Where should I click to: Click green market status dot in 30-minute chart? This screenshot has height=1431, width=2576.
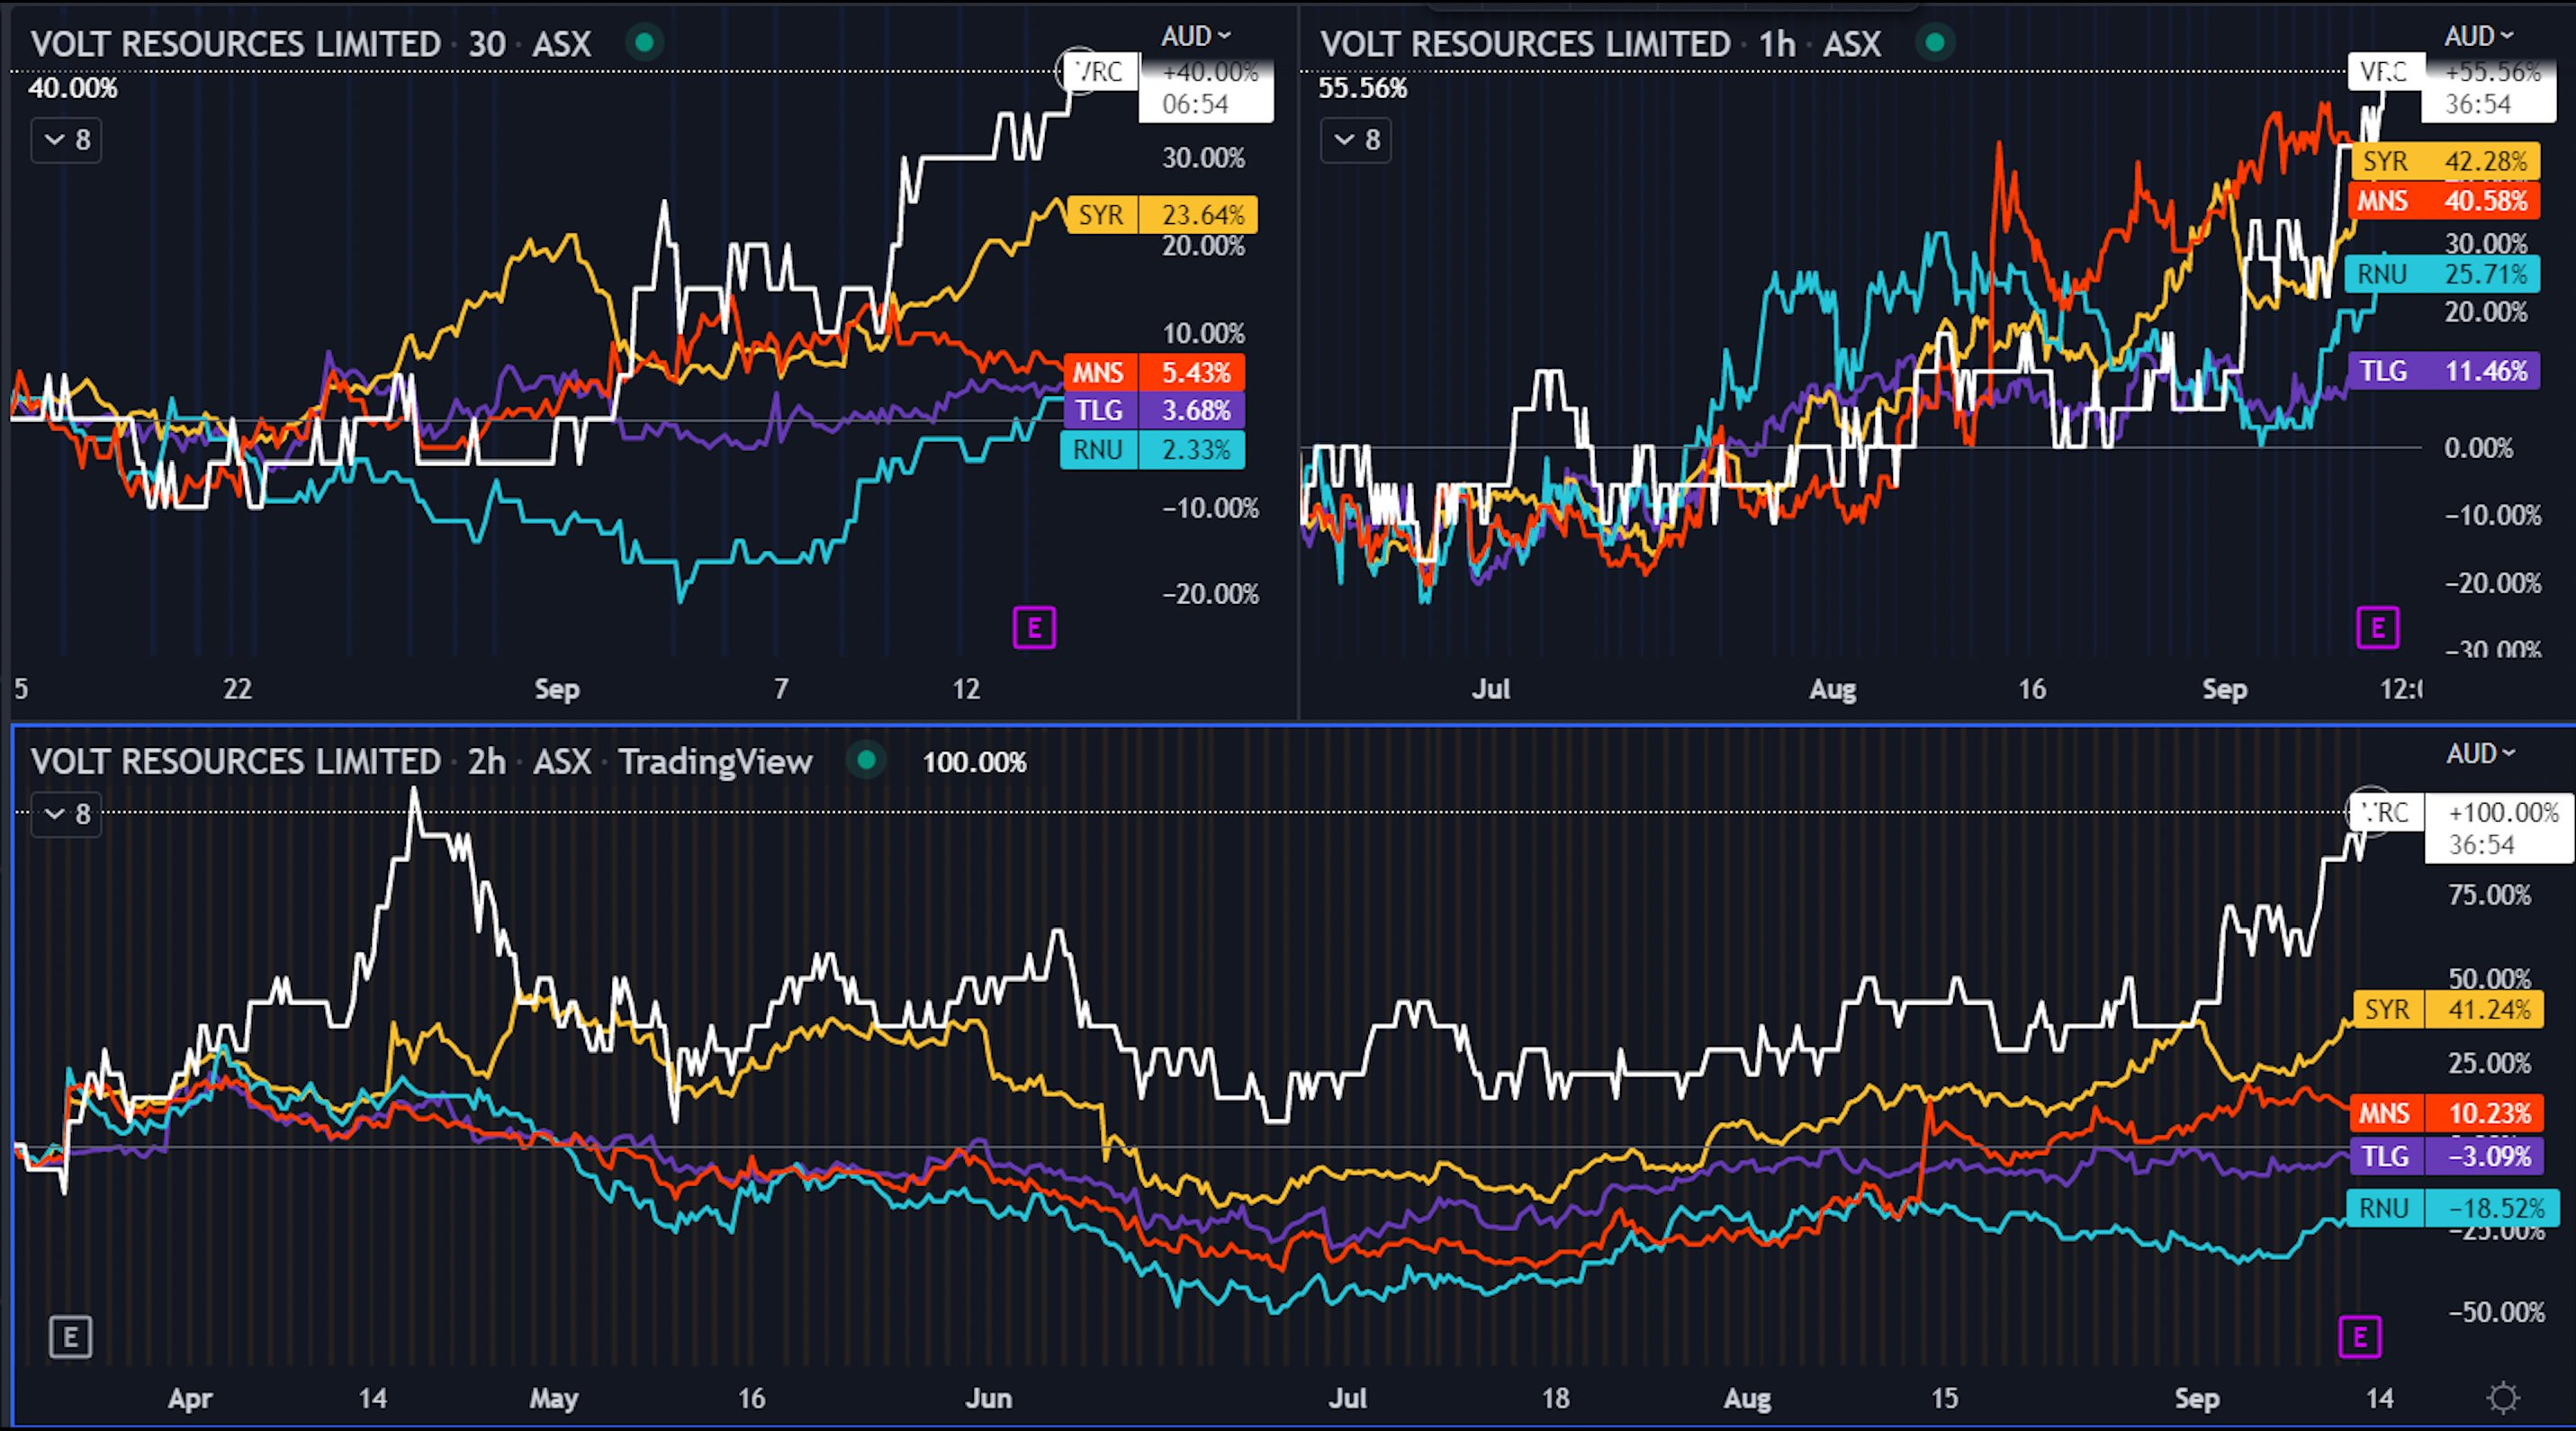(x=645, y=43)
